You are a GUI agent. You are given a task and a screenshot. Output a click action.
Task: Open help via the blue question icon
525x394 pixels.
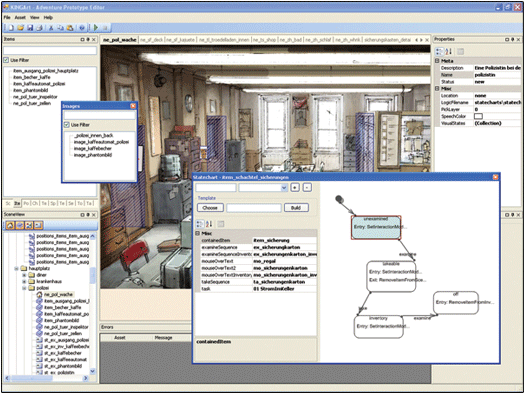pyautogui.click(x=82, y=28)
